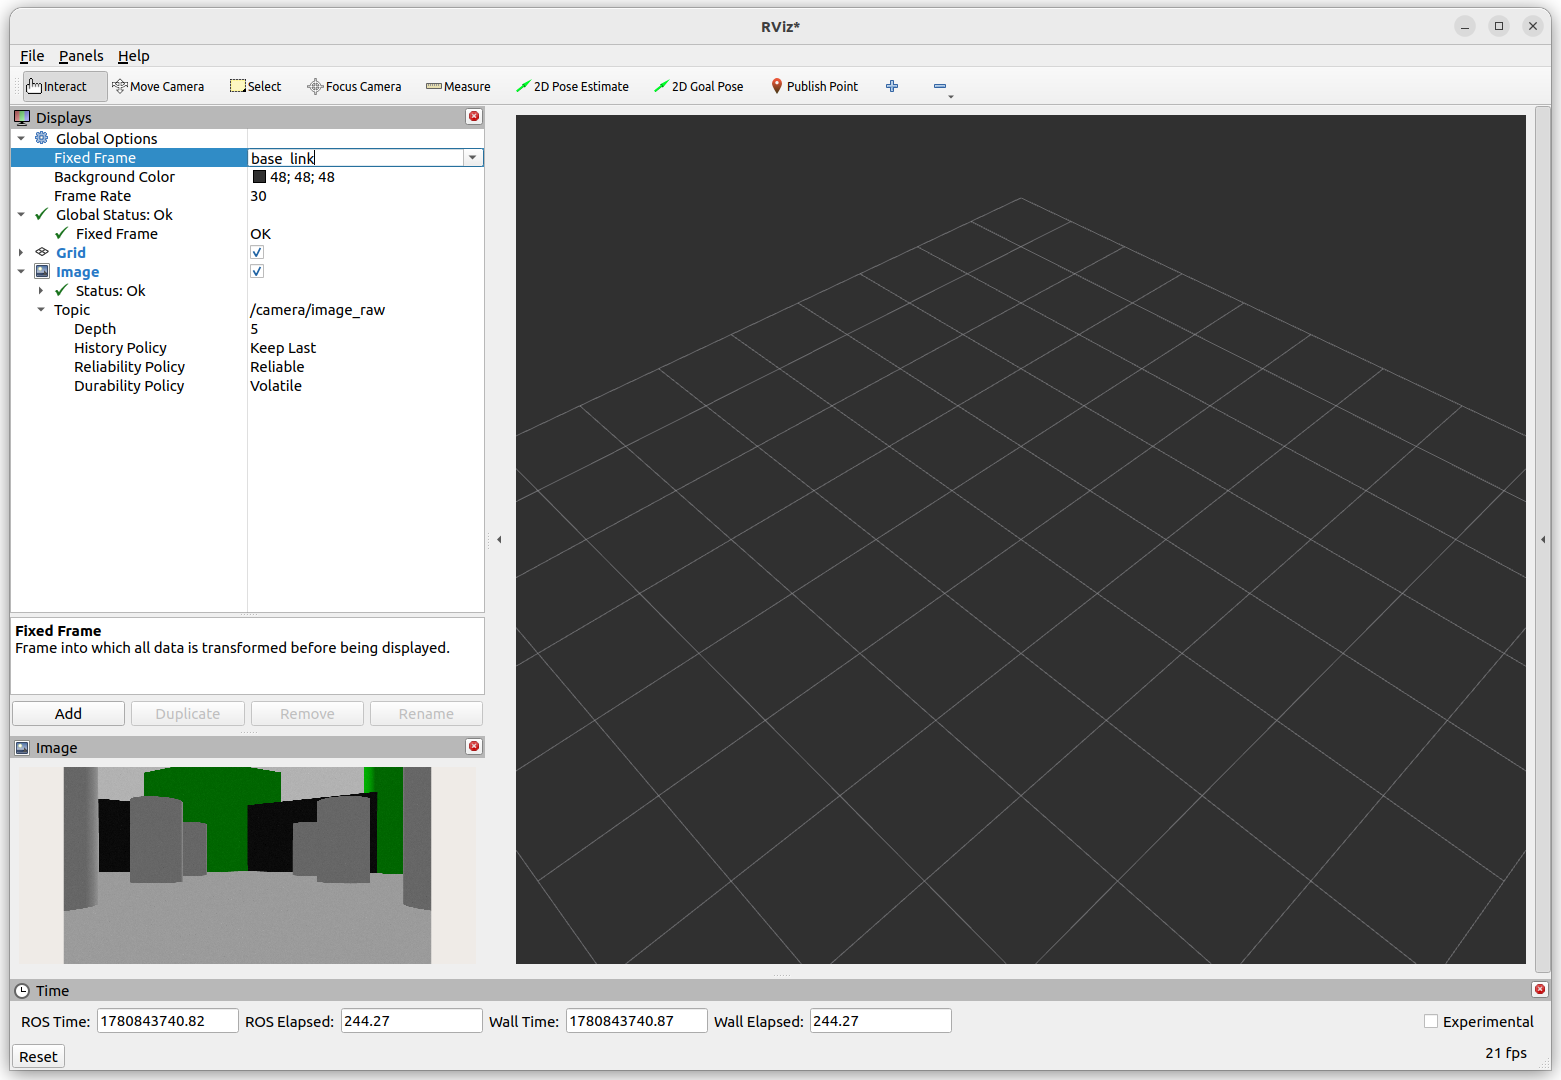Expand the Status: Ok node
Viewport: 1561px width, 1080px height.
(x=41, y=290)
